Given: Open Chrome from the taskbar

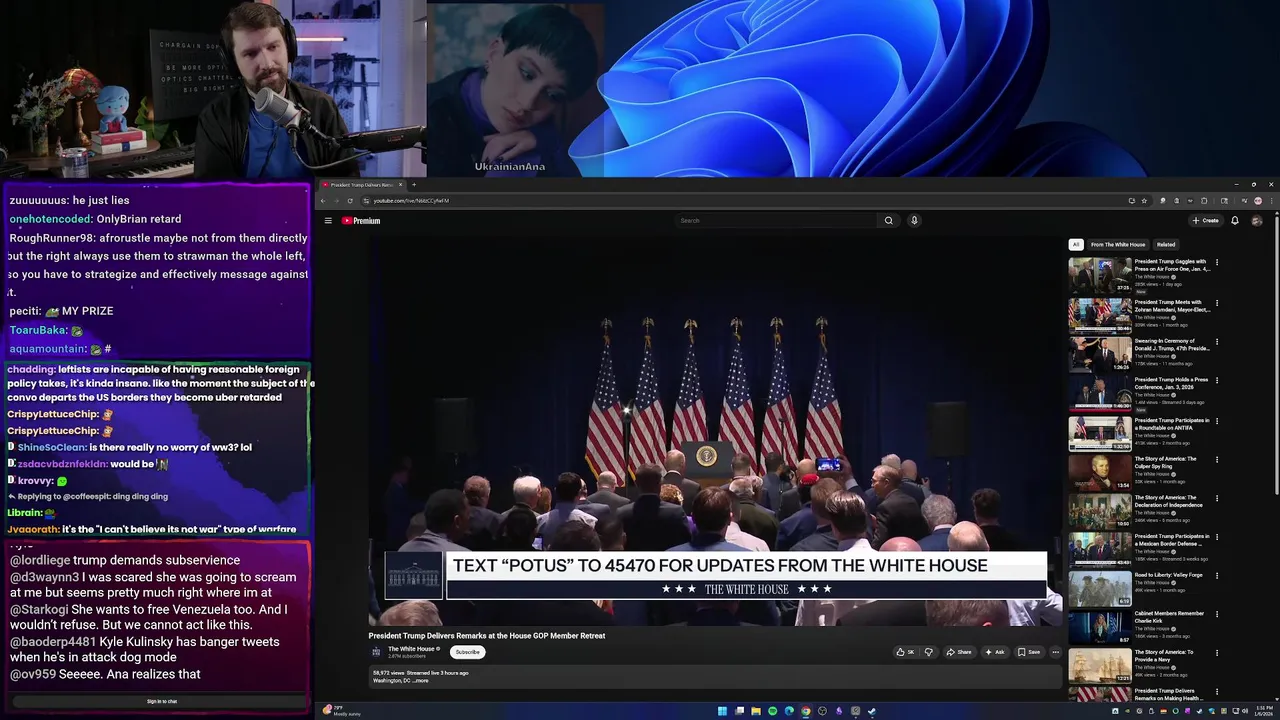Looking at the screenshot, I should coord(806,711).
